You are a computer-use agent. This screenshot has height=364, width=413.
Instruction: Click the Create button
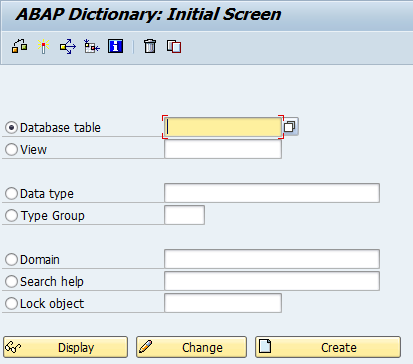(x=328, y=347)
